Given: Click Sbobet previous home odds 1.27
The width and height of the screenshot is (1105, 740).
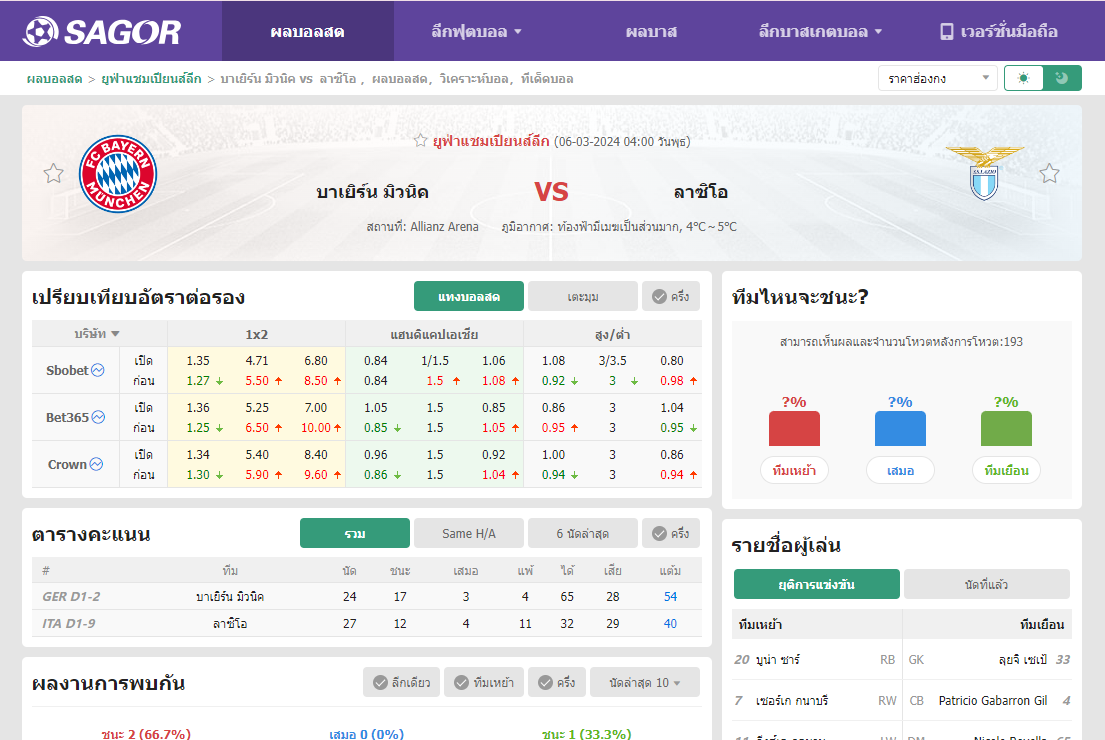Looking at the screenshot, I should (x=198, y=381).
